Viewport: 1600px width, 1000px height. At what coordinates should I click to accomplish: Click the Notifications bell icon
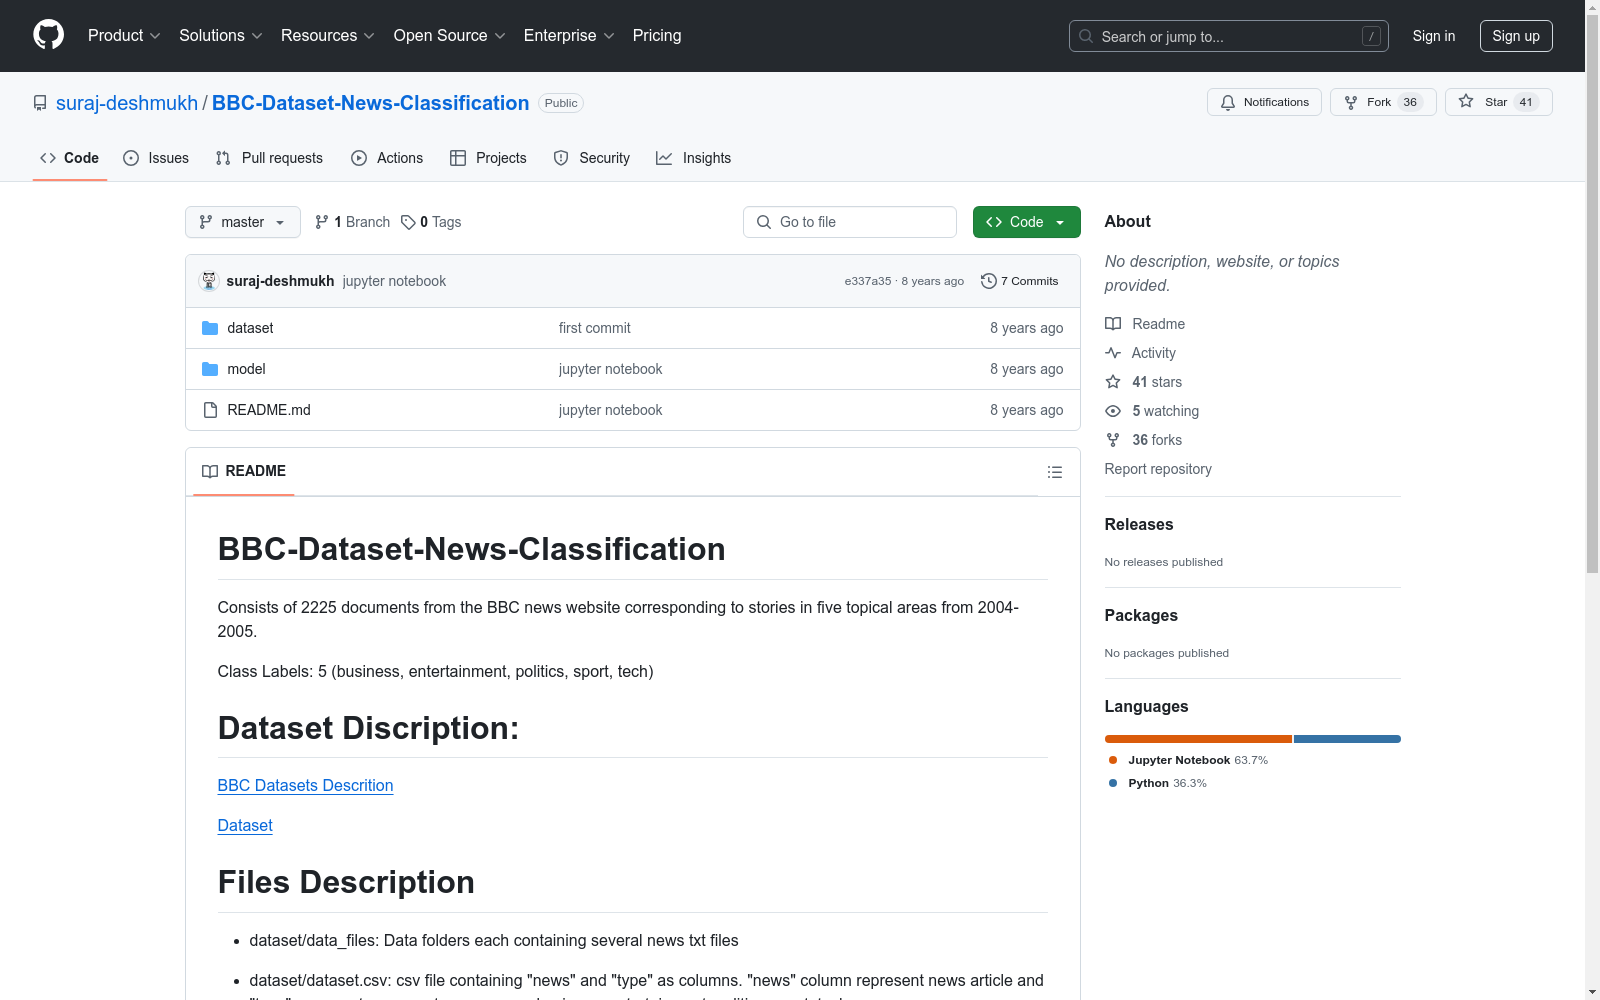(1228, 102)
